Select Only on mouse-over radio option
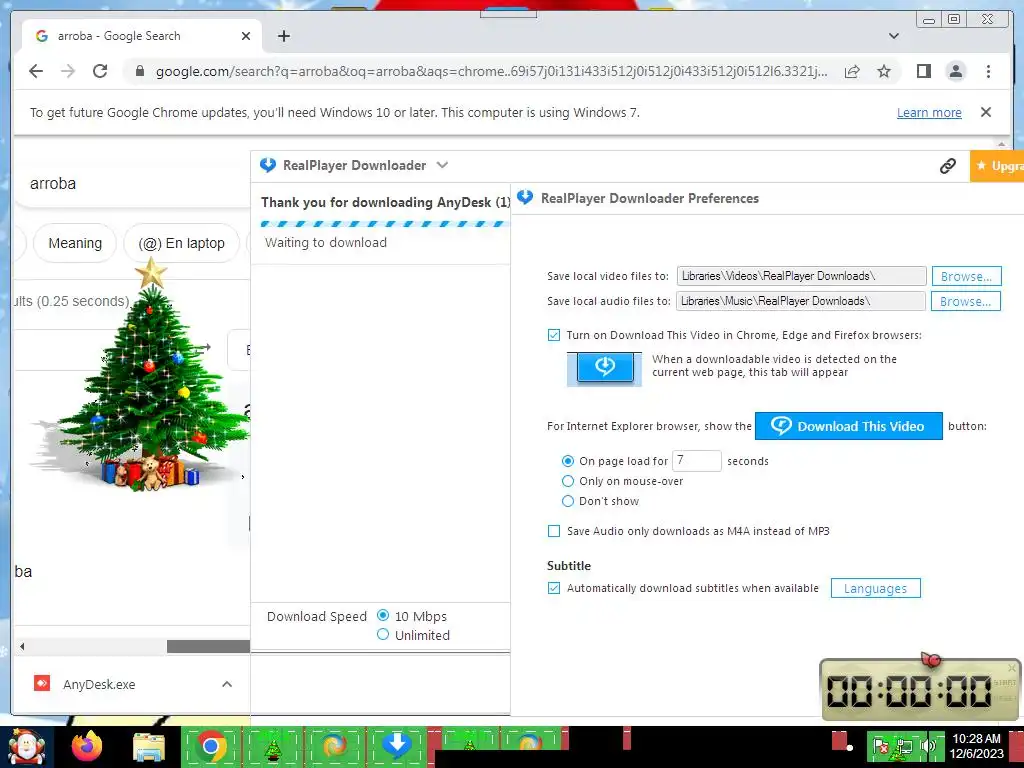Image resolution: width=1024 pixels, height=768 pixels. pos(568,481)
